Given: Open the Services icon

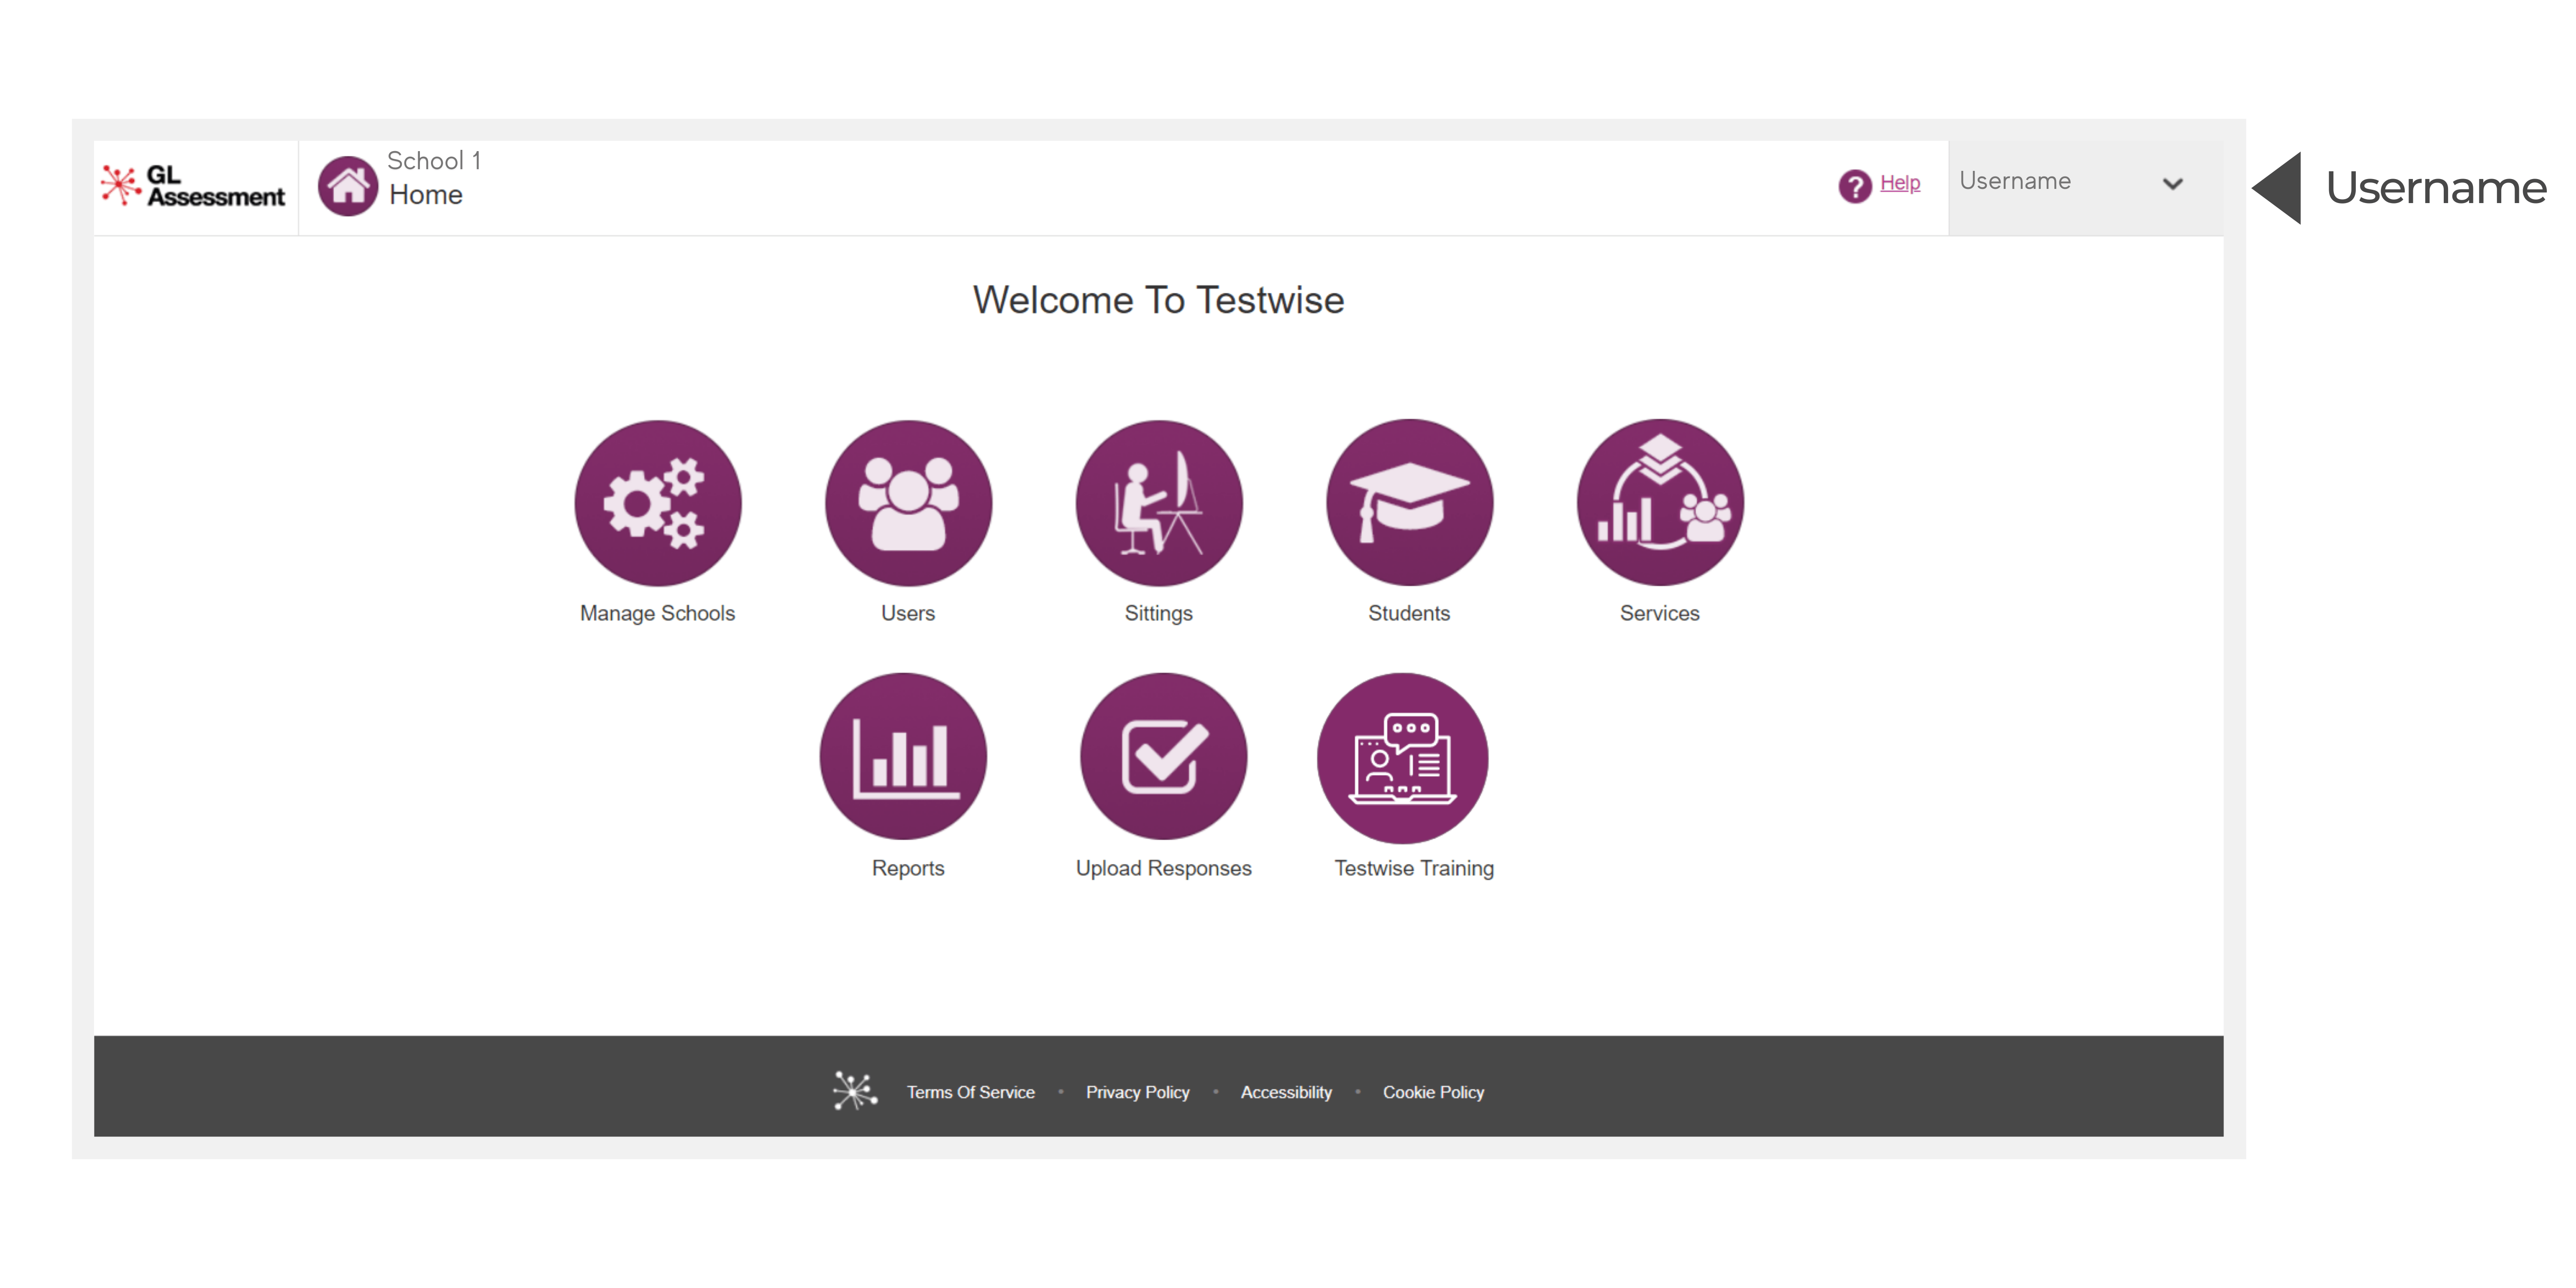Looking at the screenshot, I should [1659, 503].
